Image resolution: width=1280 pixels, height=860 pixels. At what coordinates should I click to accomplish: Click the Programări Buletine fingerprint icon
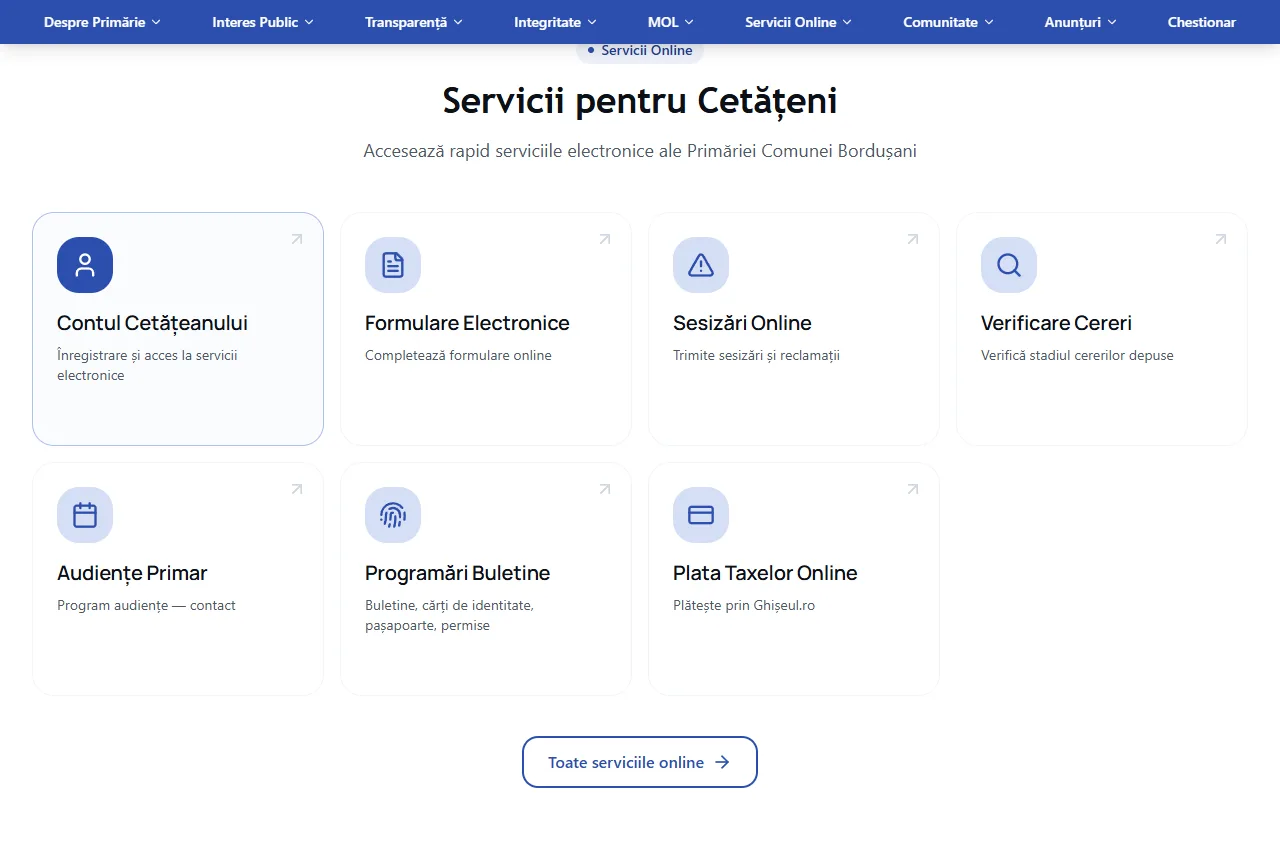click(x=393, y=515)
